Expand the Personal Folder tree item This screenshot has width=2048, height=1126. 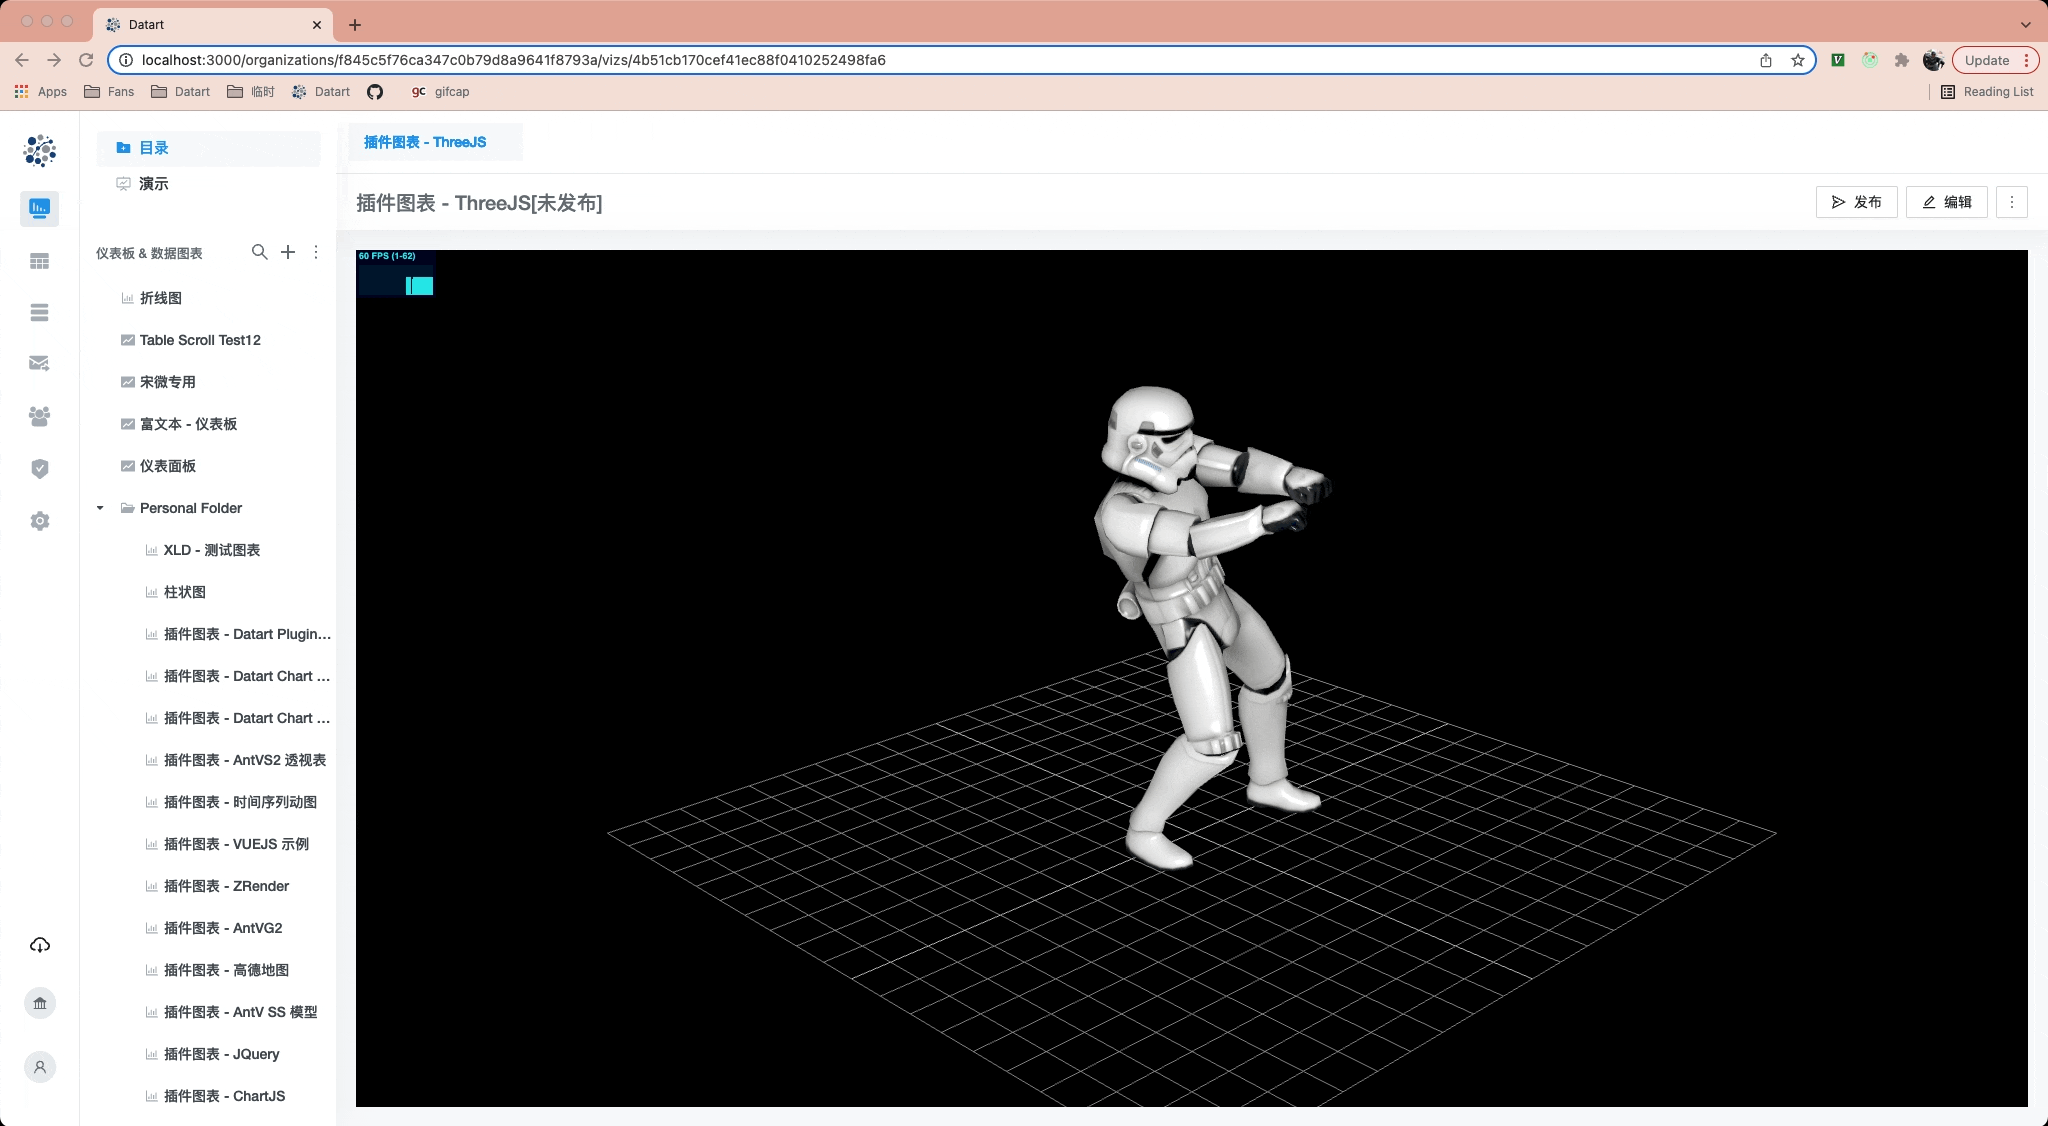point(100,508)
